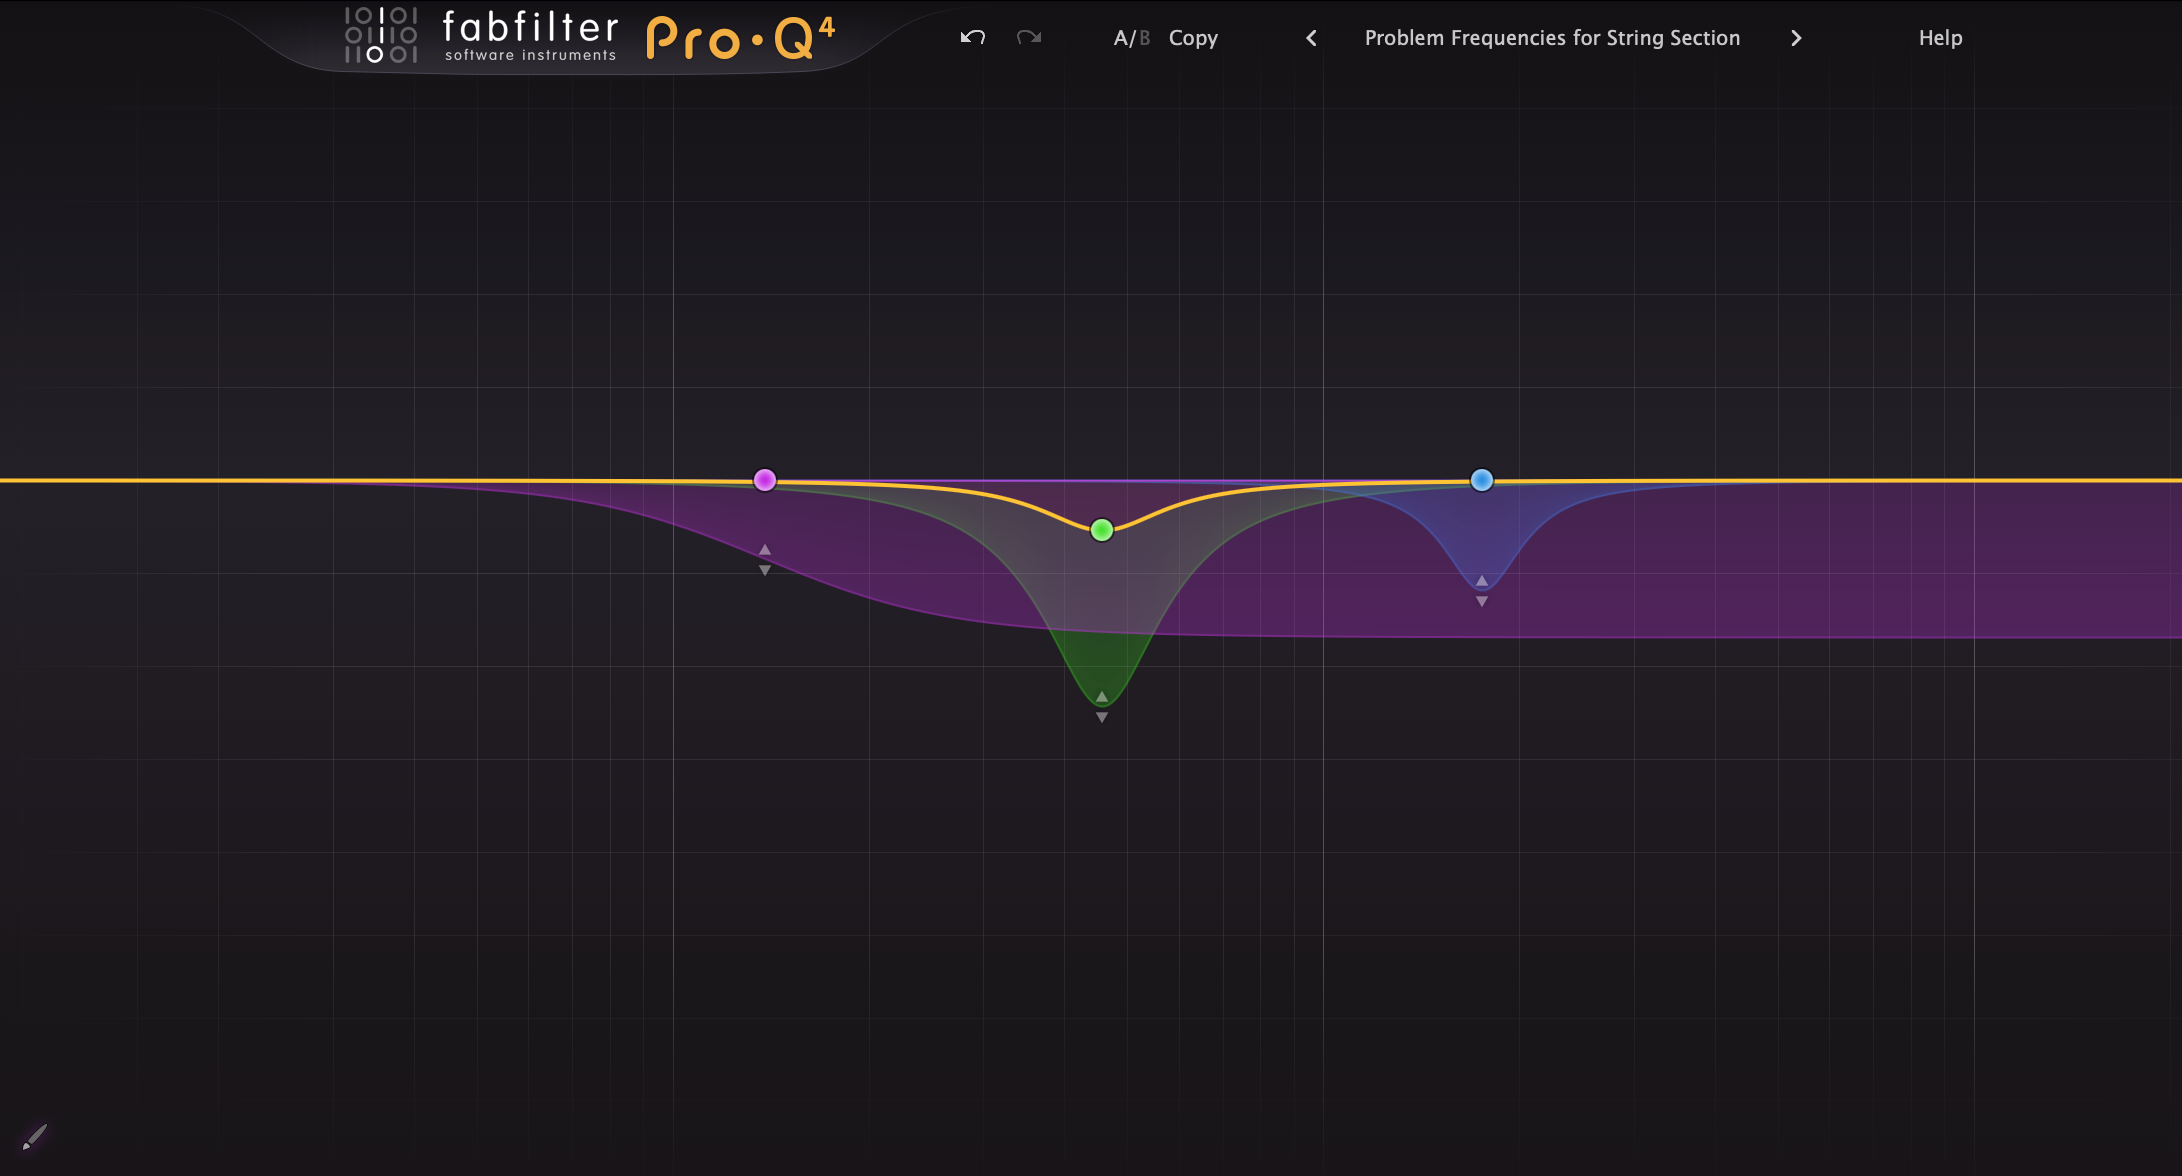Undo the last change
The height and width of the screenshot is (1176, 2182).
(x=971, y=37)
